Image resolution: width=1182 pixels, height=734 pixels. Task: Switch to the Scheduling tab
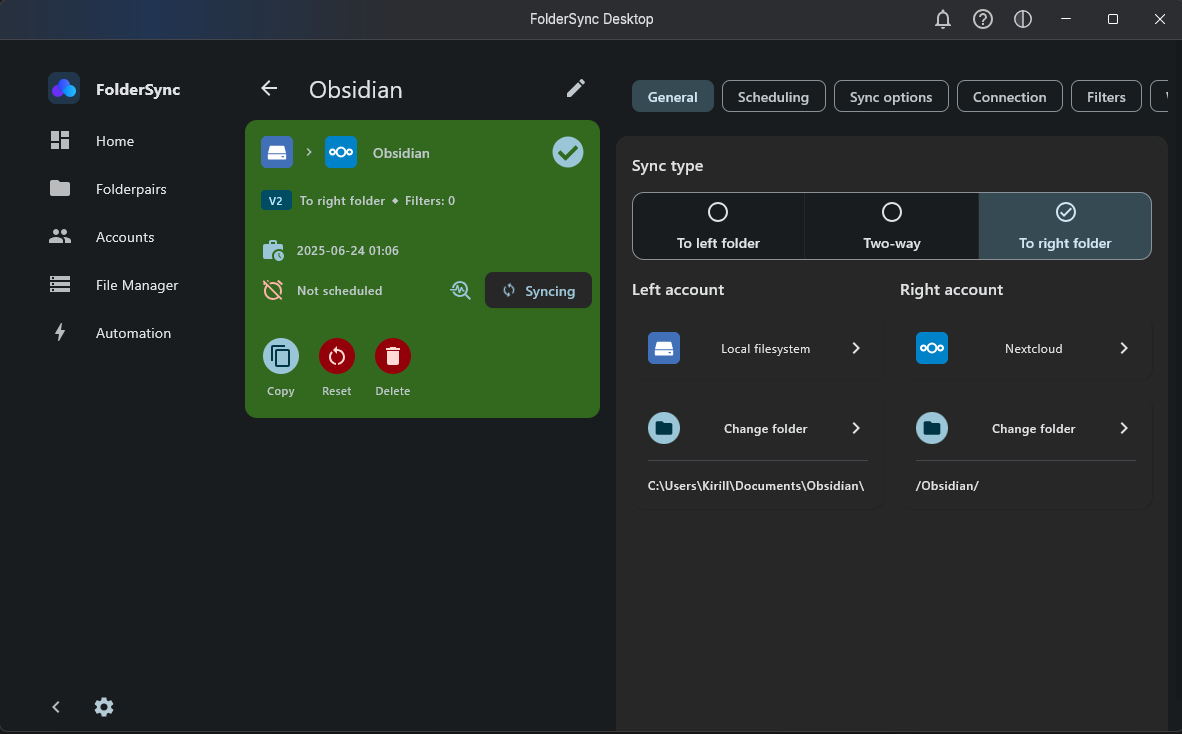click(773, 96)
